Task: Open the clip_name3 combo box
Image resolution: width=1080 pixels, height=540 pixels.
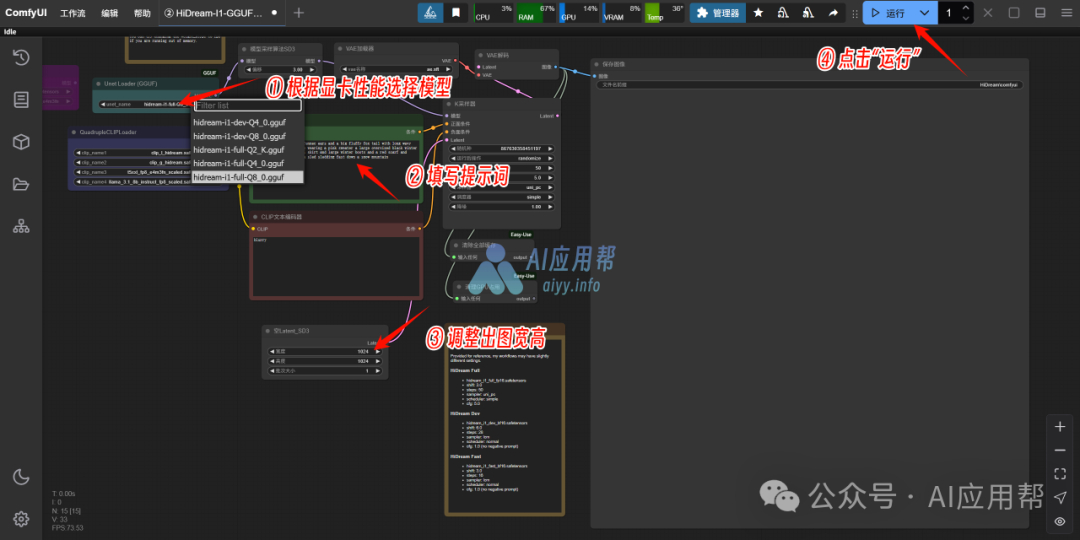Action: click(150, 172)
